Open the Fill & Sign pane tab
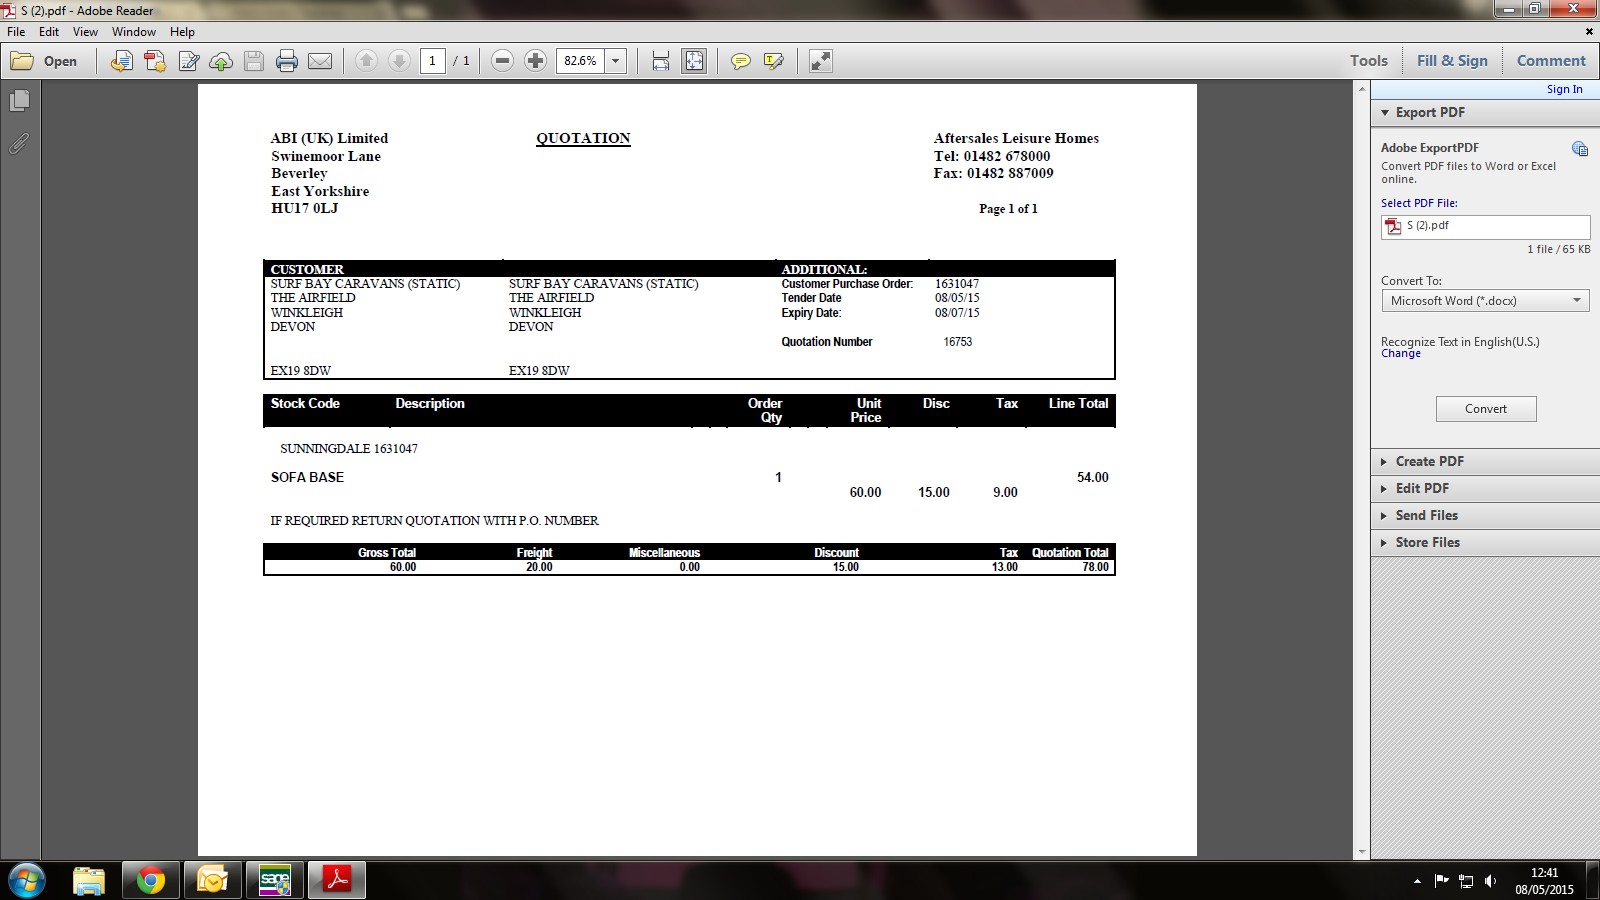Image resolution: width=1600 pixels, height=900 pixels. (1452, 61)
